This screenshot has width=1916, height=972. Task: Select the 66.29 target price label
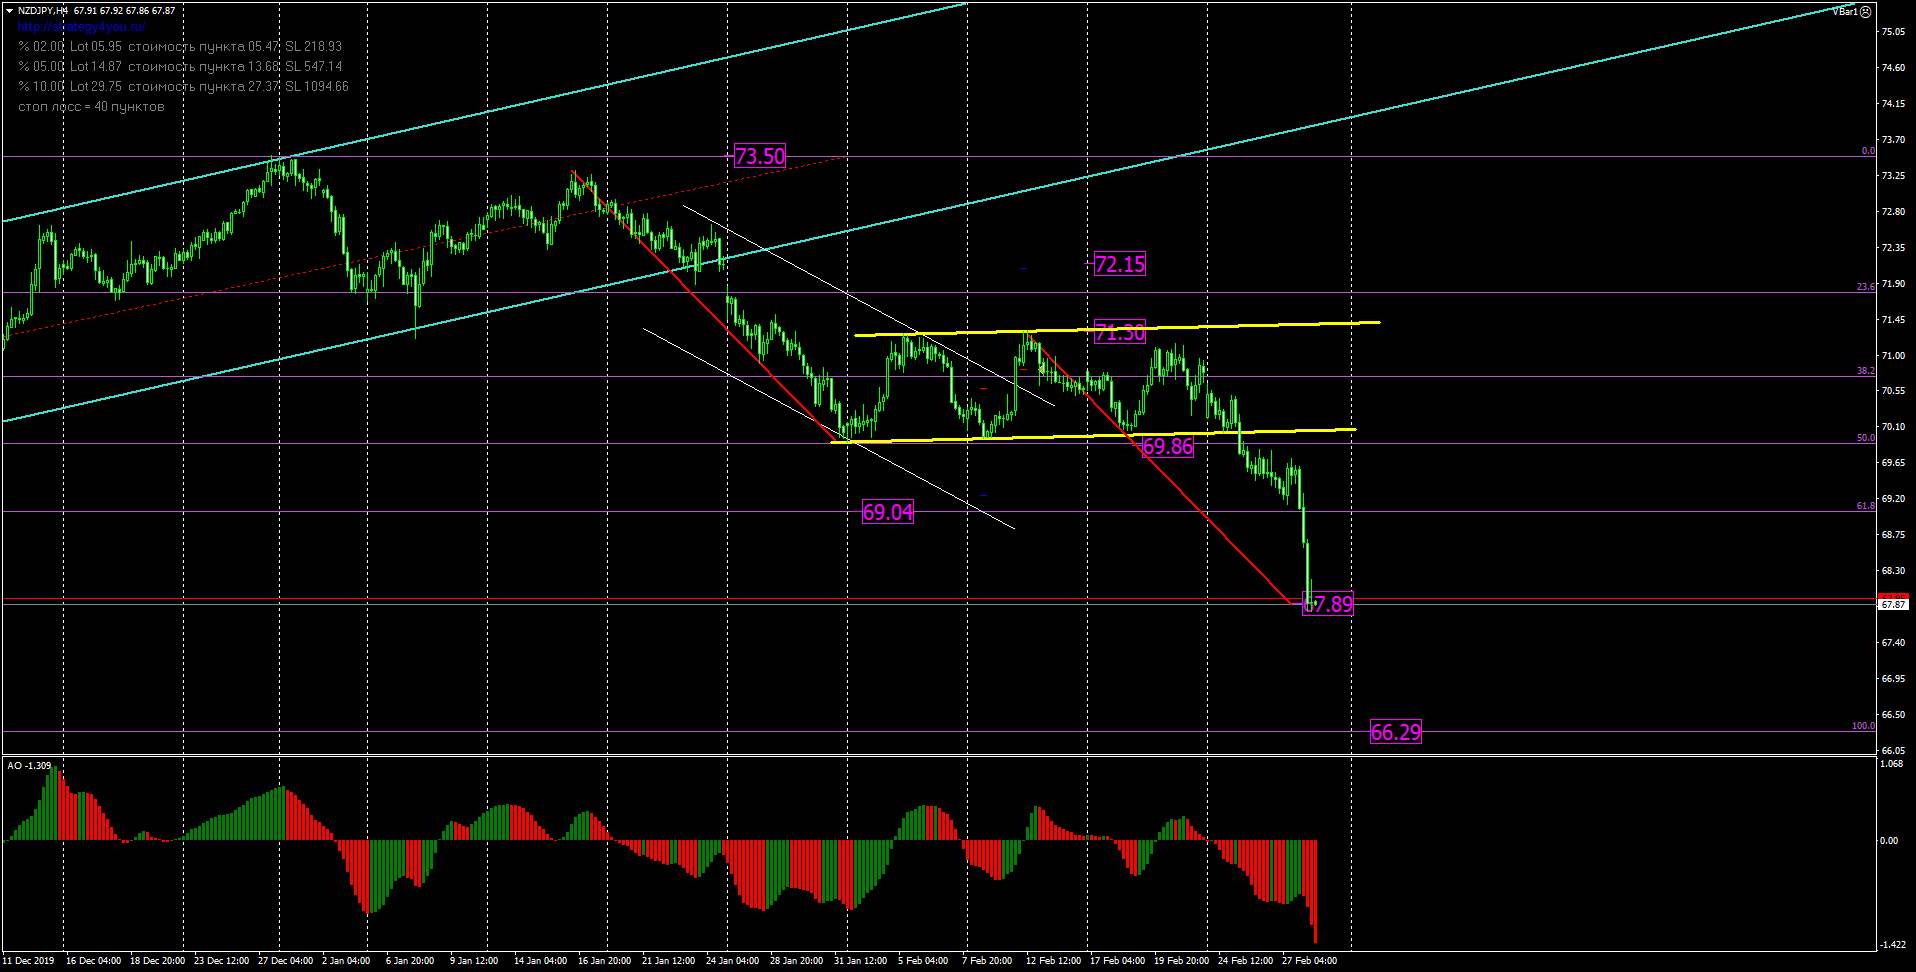pyautogui.click(x=1395, y=732)
